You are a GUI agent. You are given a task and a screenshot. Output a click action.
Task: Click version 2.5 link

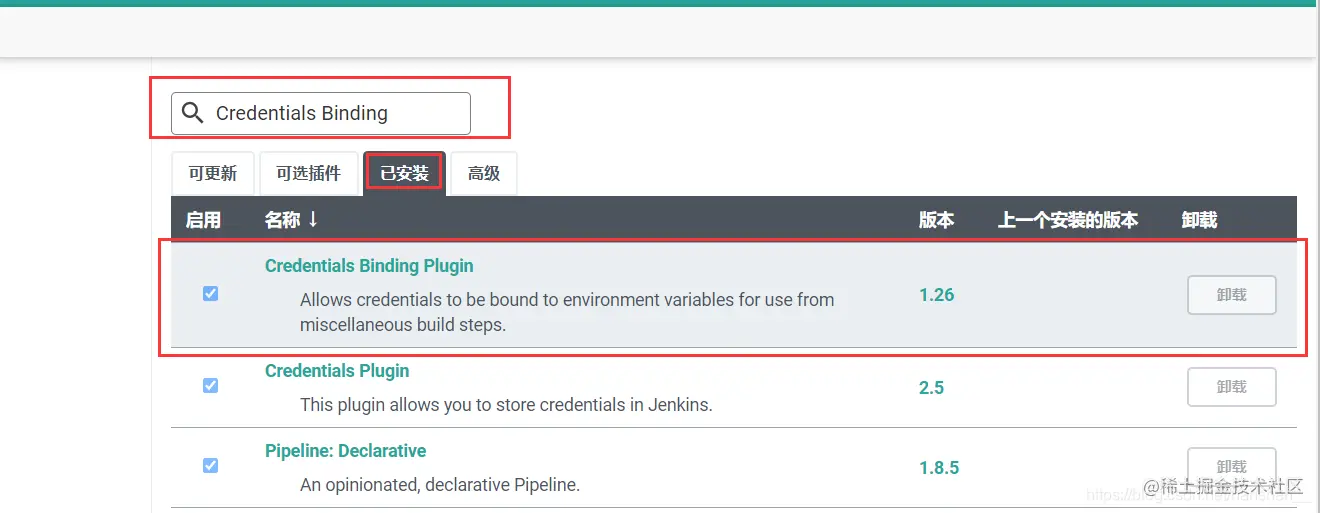pos(931,387)
